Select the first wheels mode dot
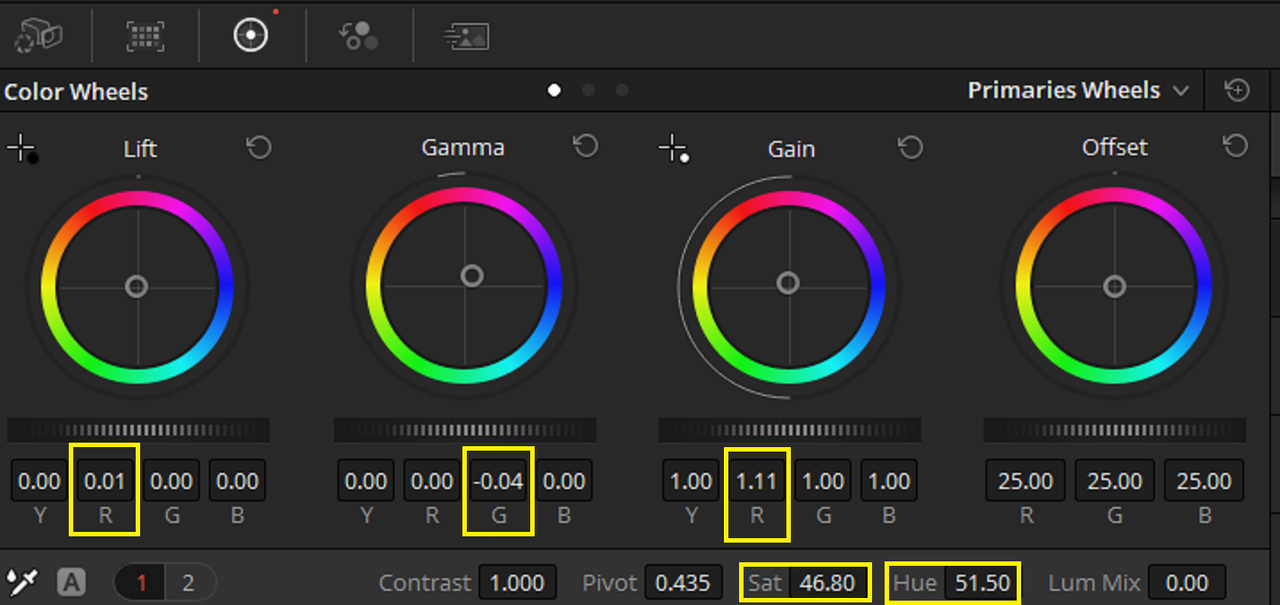This screenshot has height=605, width=1280. click(555, 90)
